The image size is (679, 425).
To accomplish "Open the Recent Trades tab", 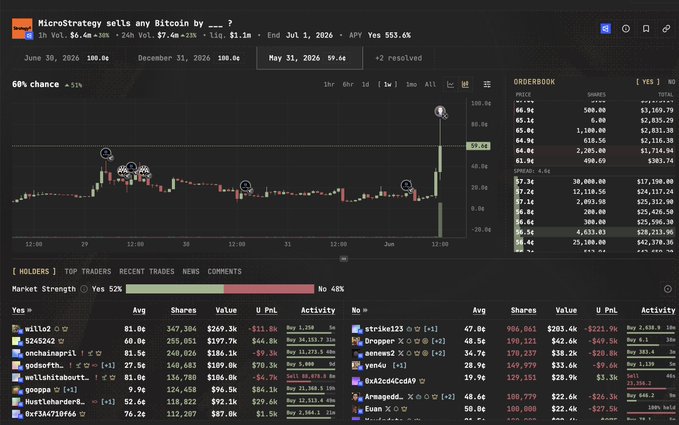I will [x=147, y=272].
